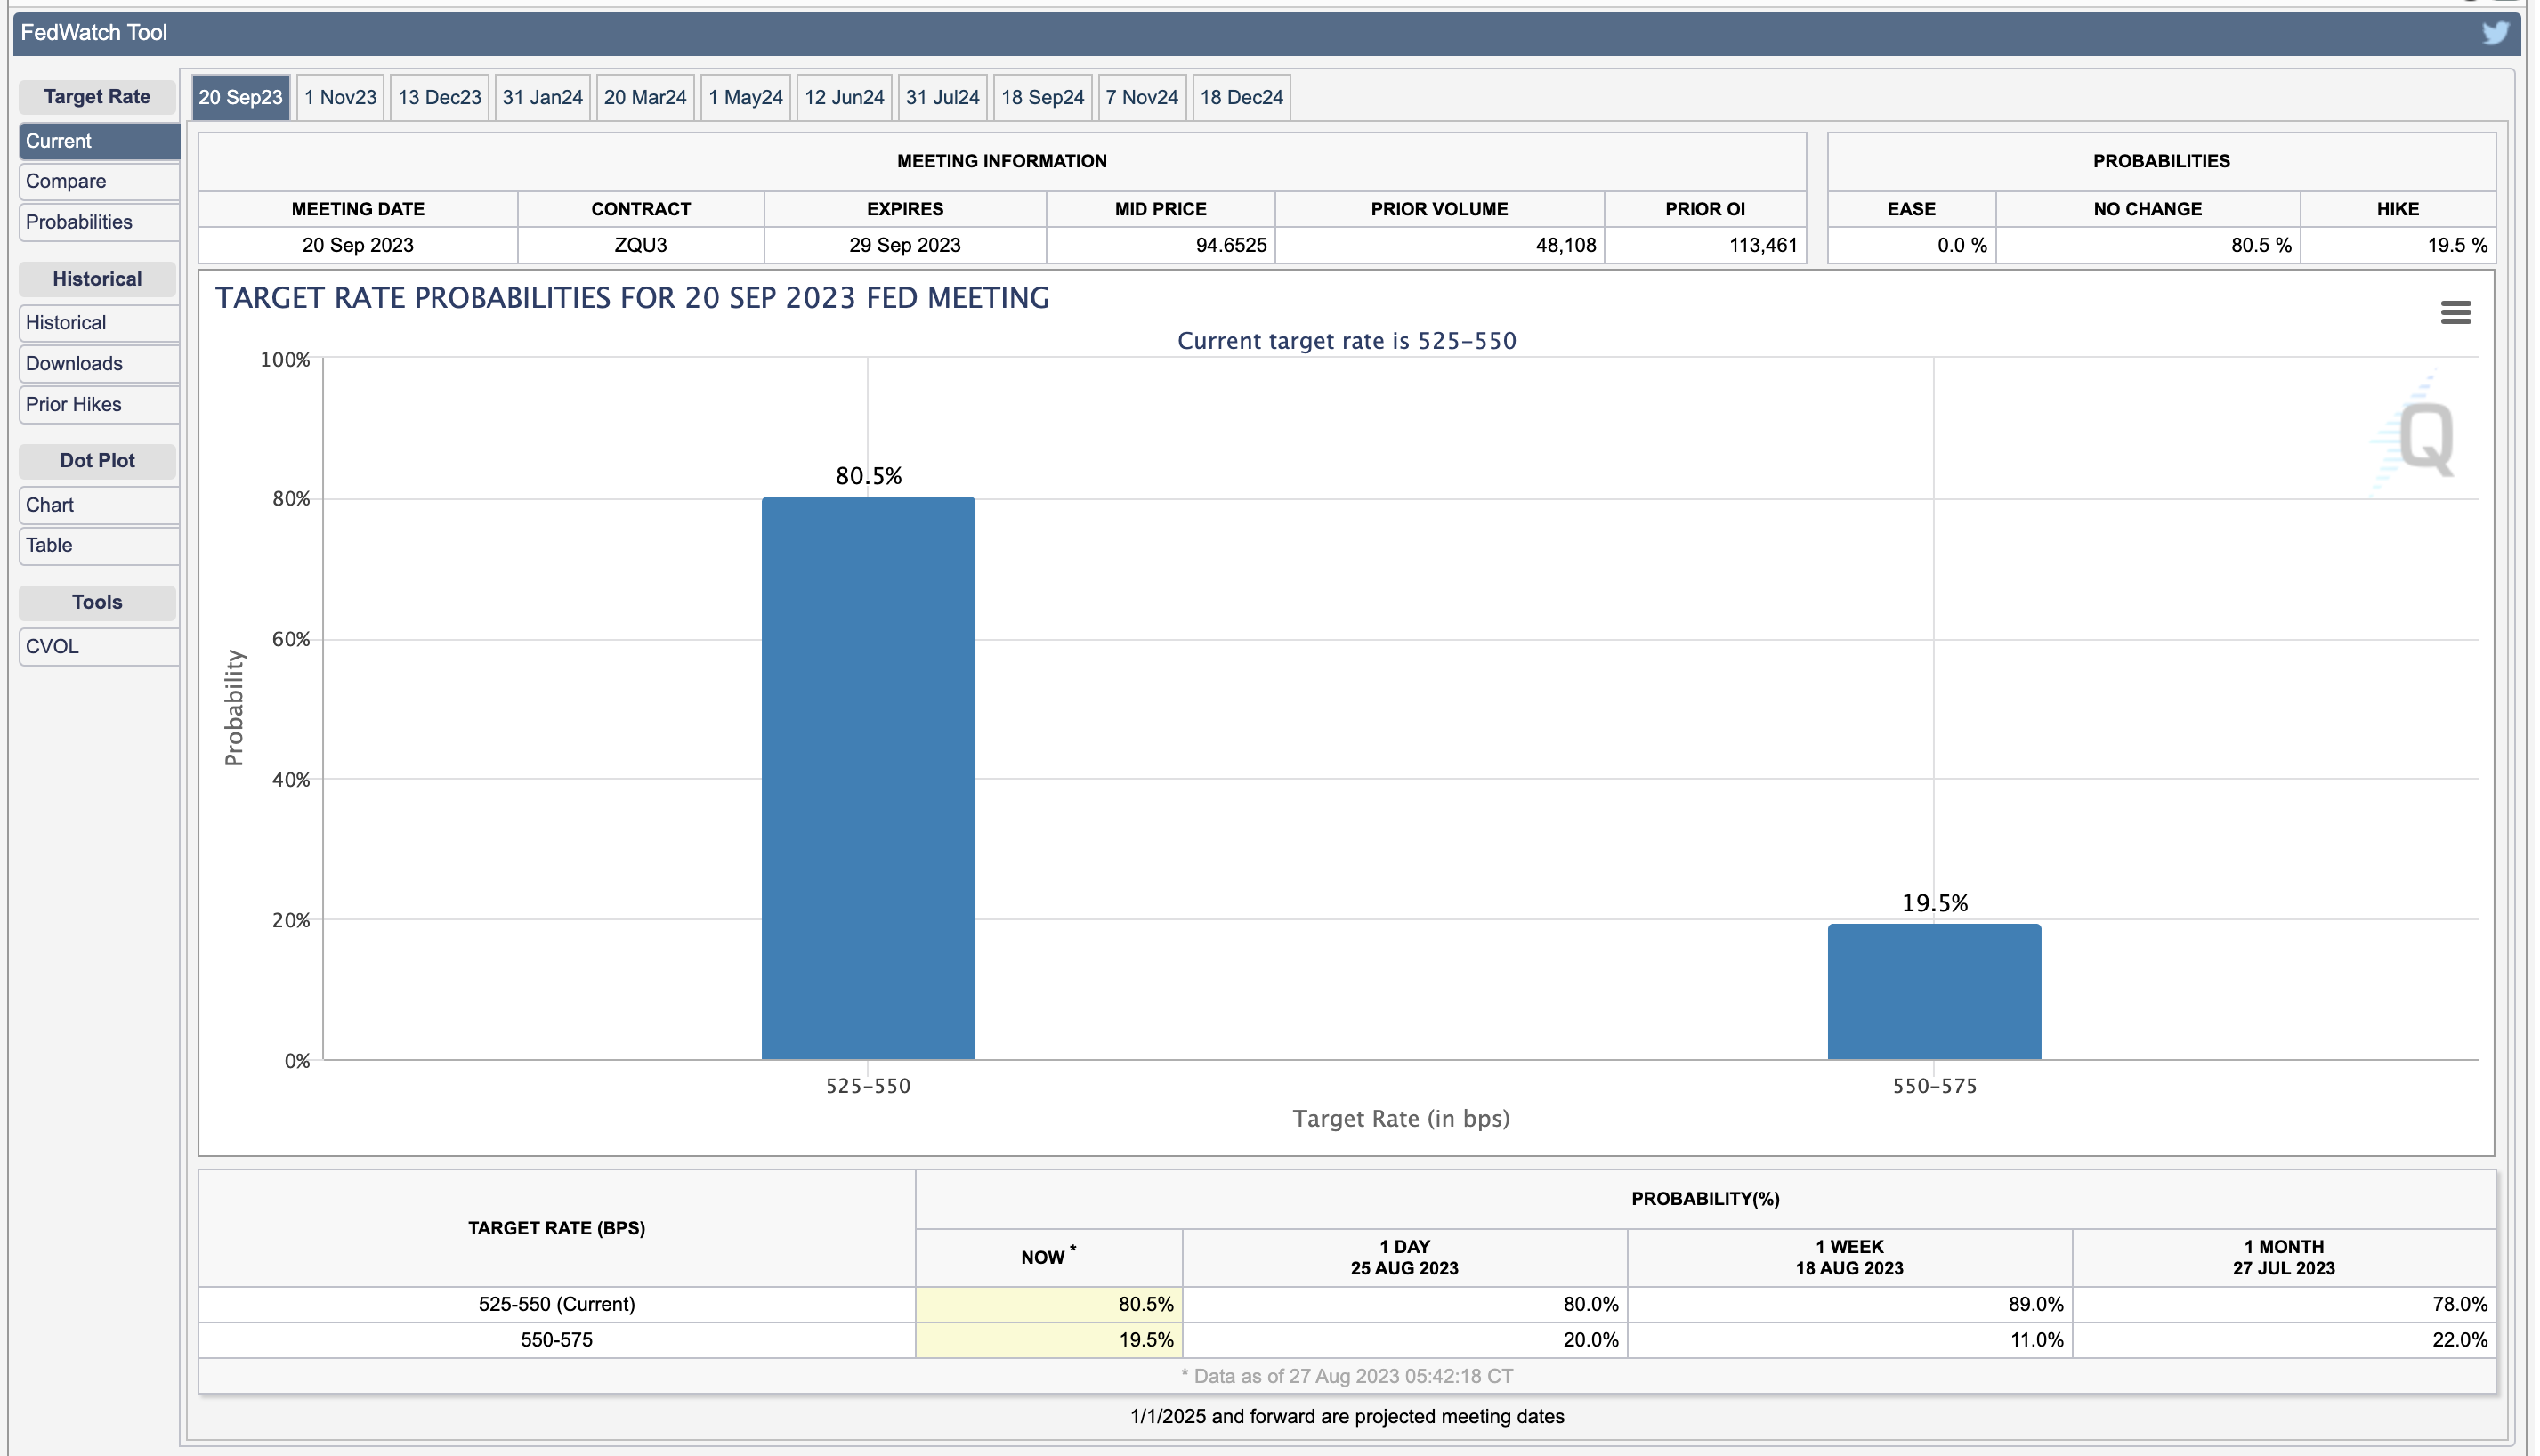Select the 20 Mar24 meeting tab

click(x=645, y=98)
